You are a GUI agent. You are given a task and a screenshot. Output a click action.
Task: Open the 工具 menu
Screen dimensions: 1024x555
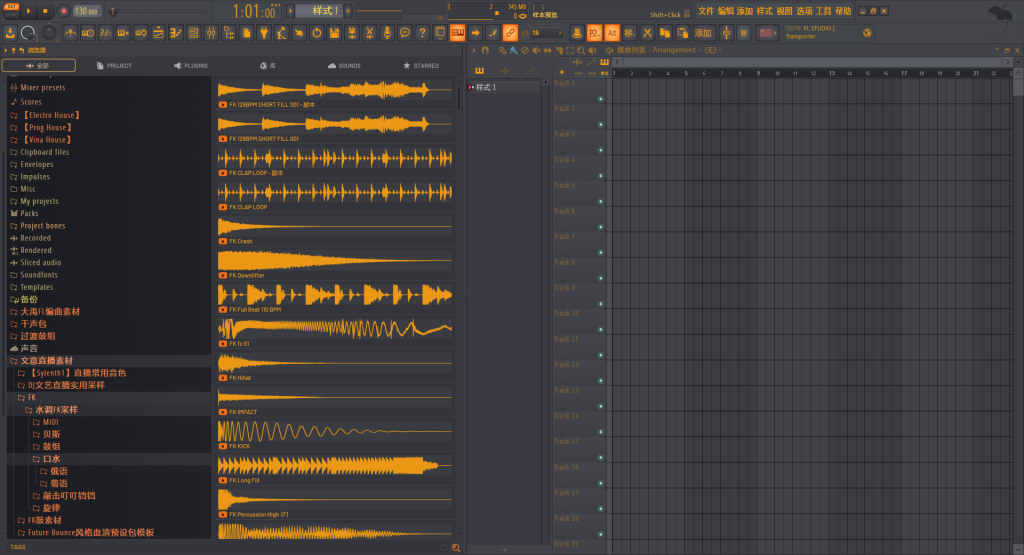[824, 11]
